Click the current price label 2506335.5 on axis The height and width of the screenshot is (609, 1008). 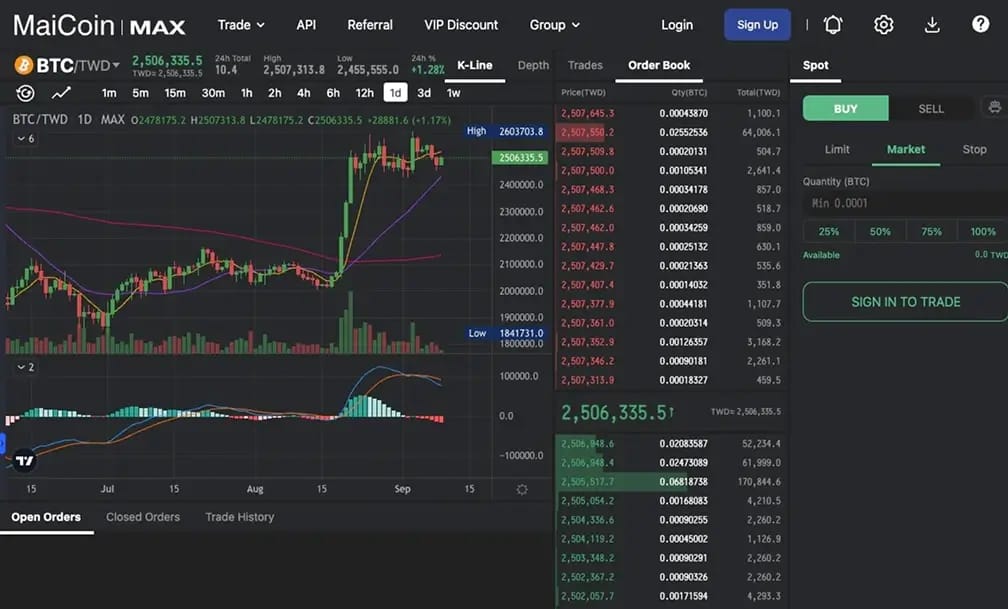pyautogui.click(x=520, y=158)
